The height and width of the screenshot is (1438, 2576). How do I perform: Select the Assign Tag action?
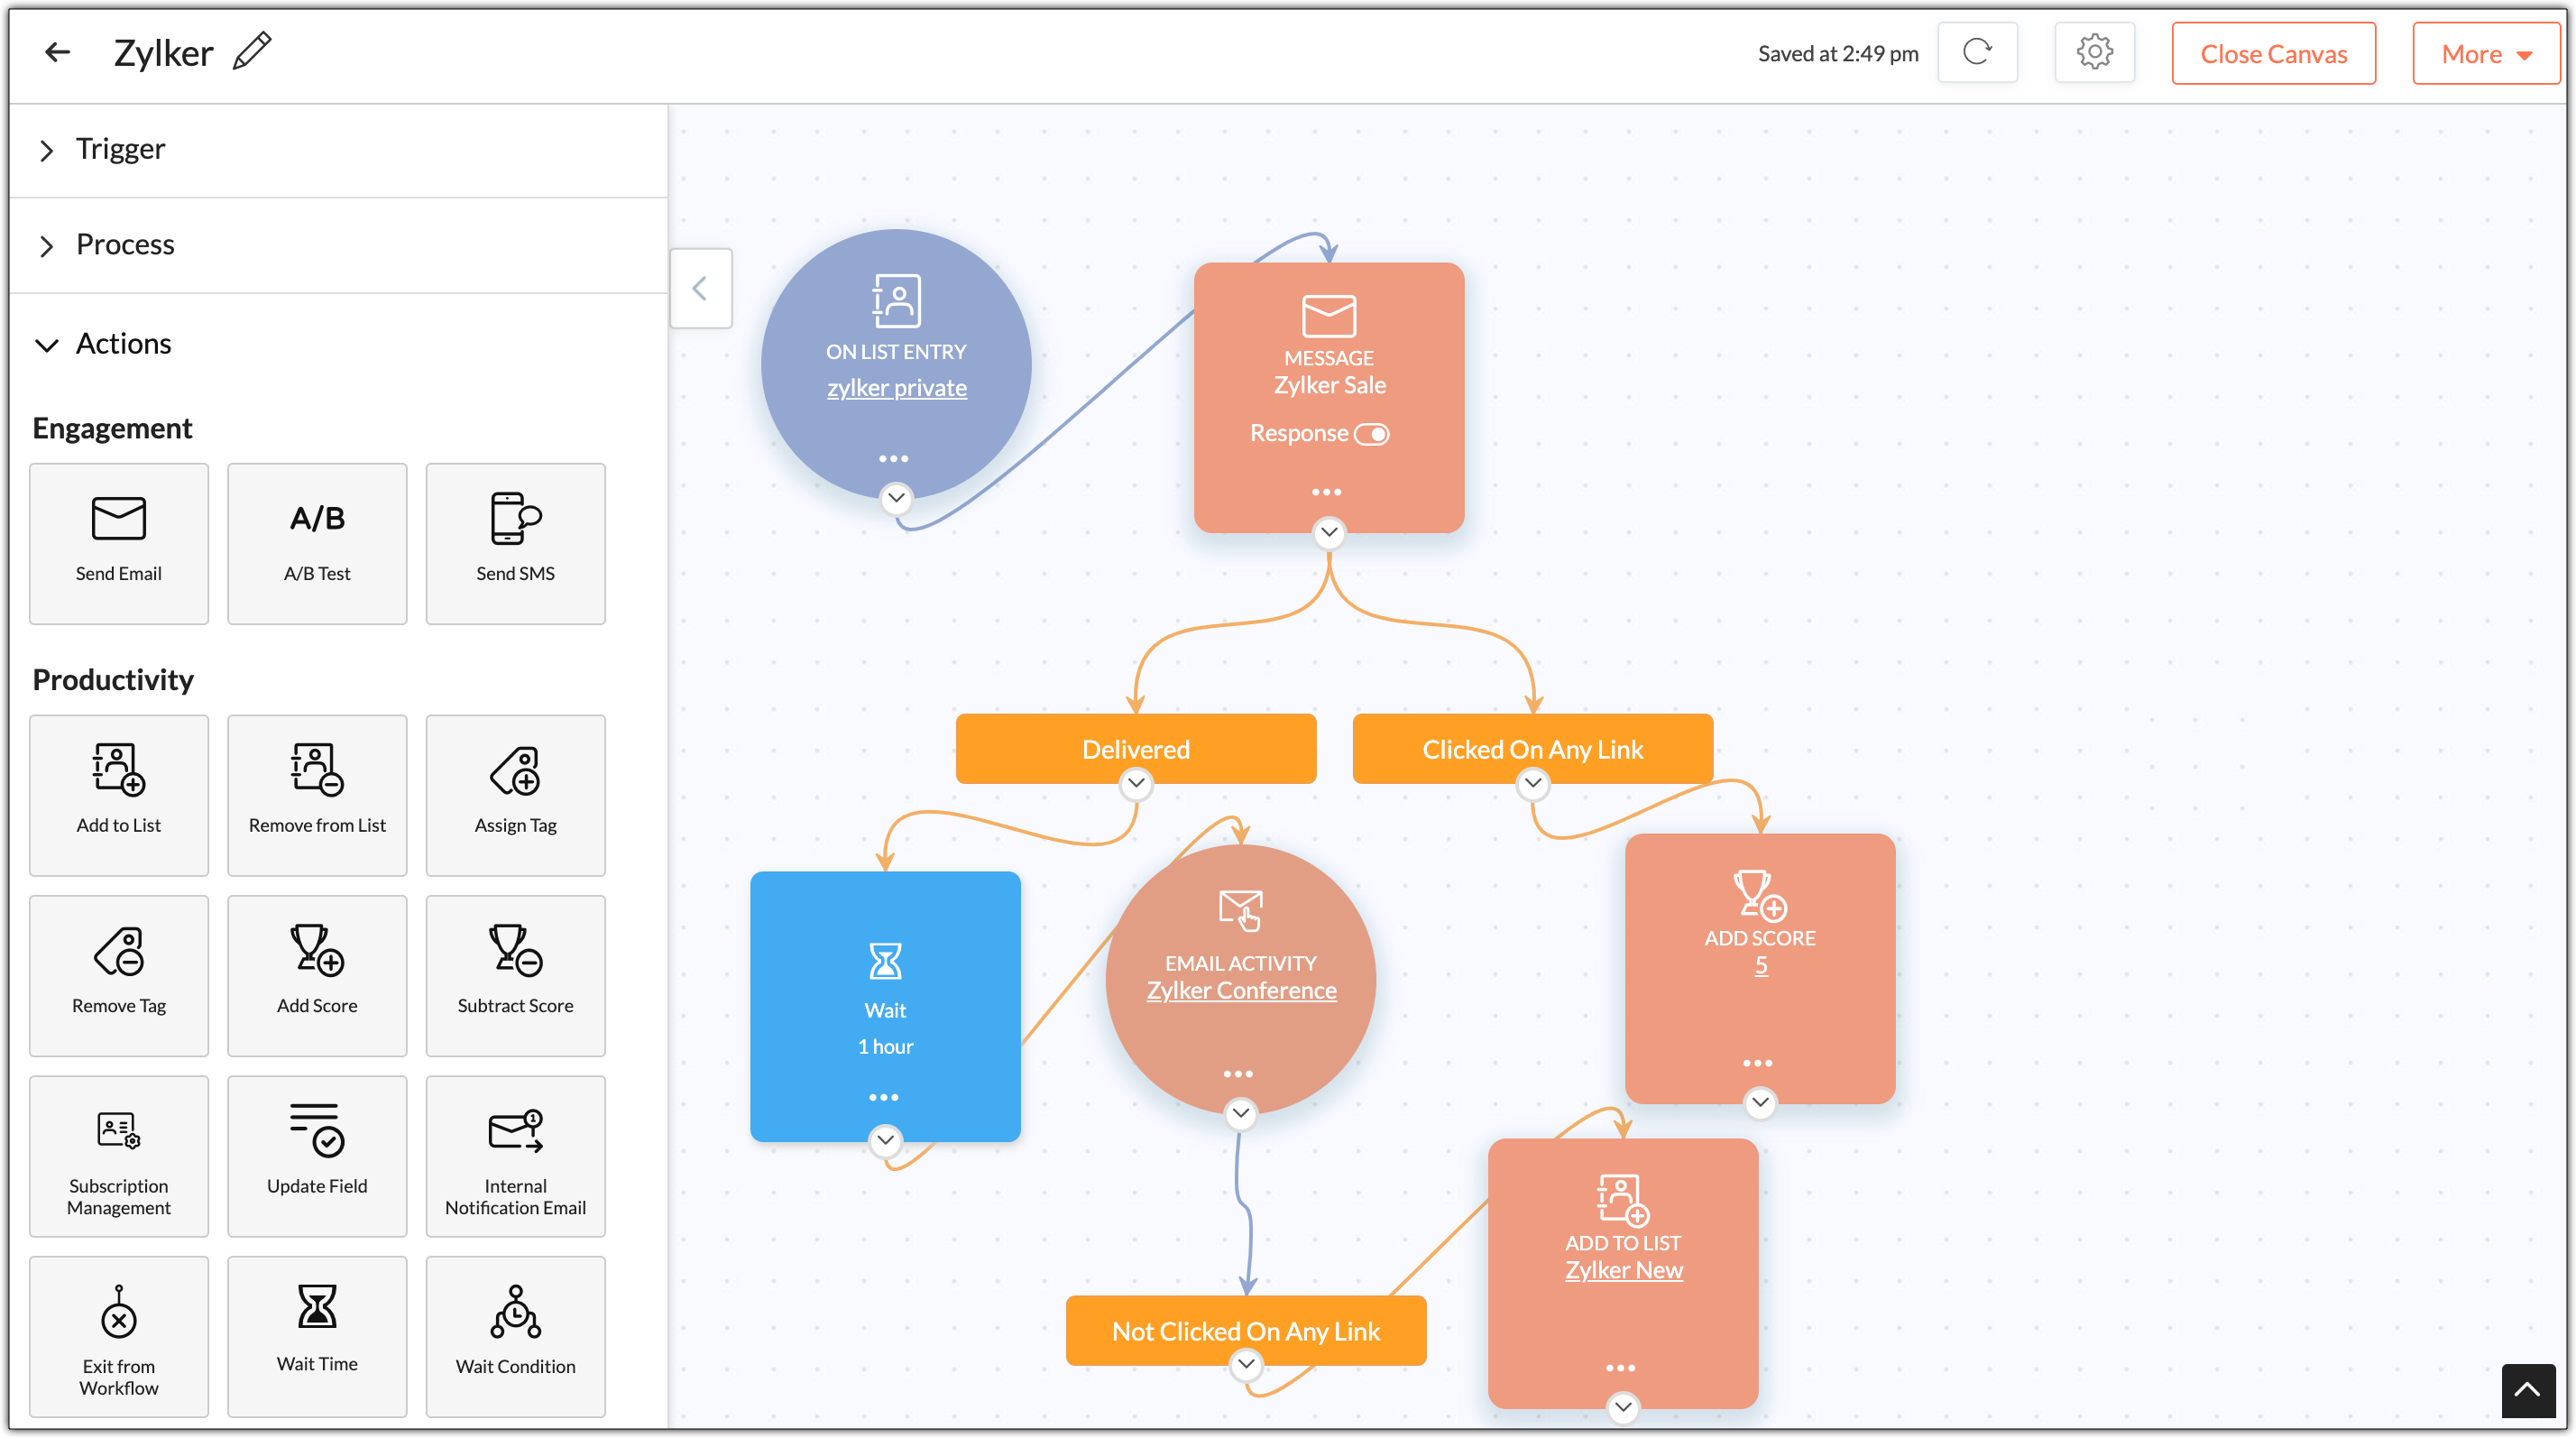click(x=515, y=795)
